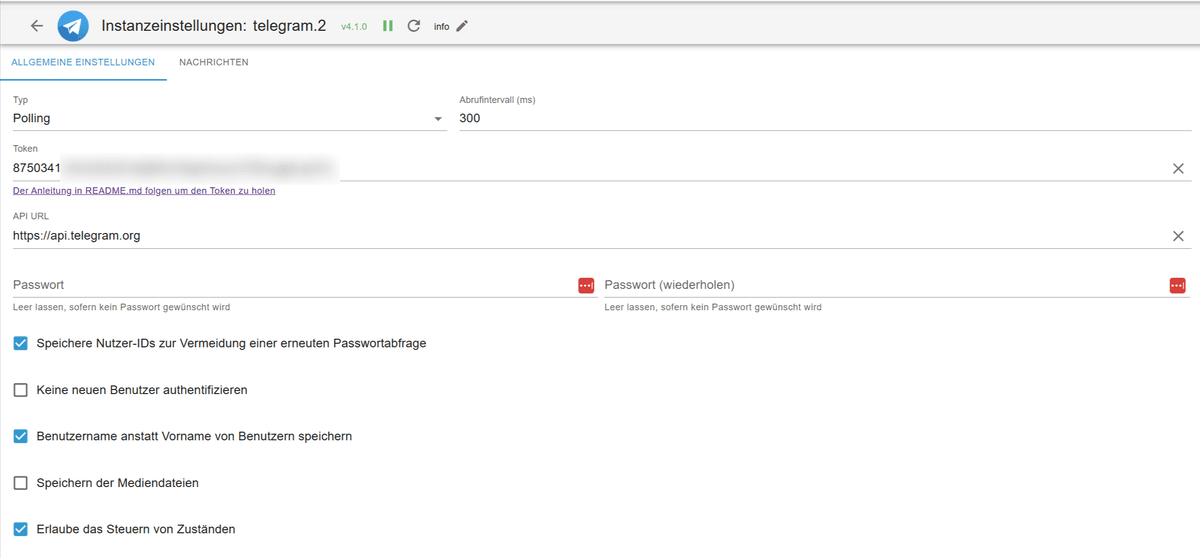Enable Keine neuen Benutzer authentifizieren

21,390
